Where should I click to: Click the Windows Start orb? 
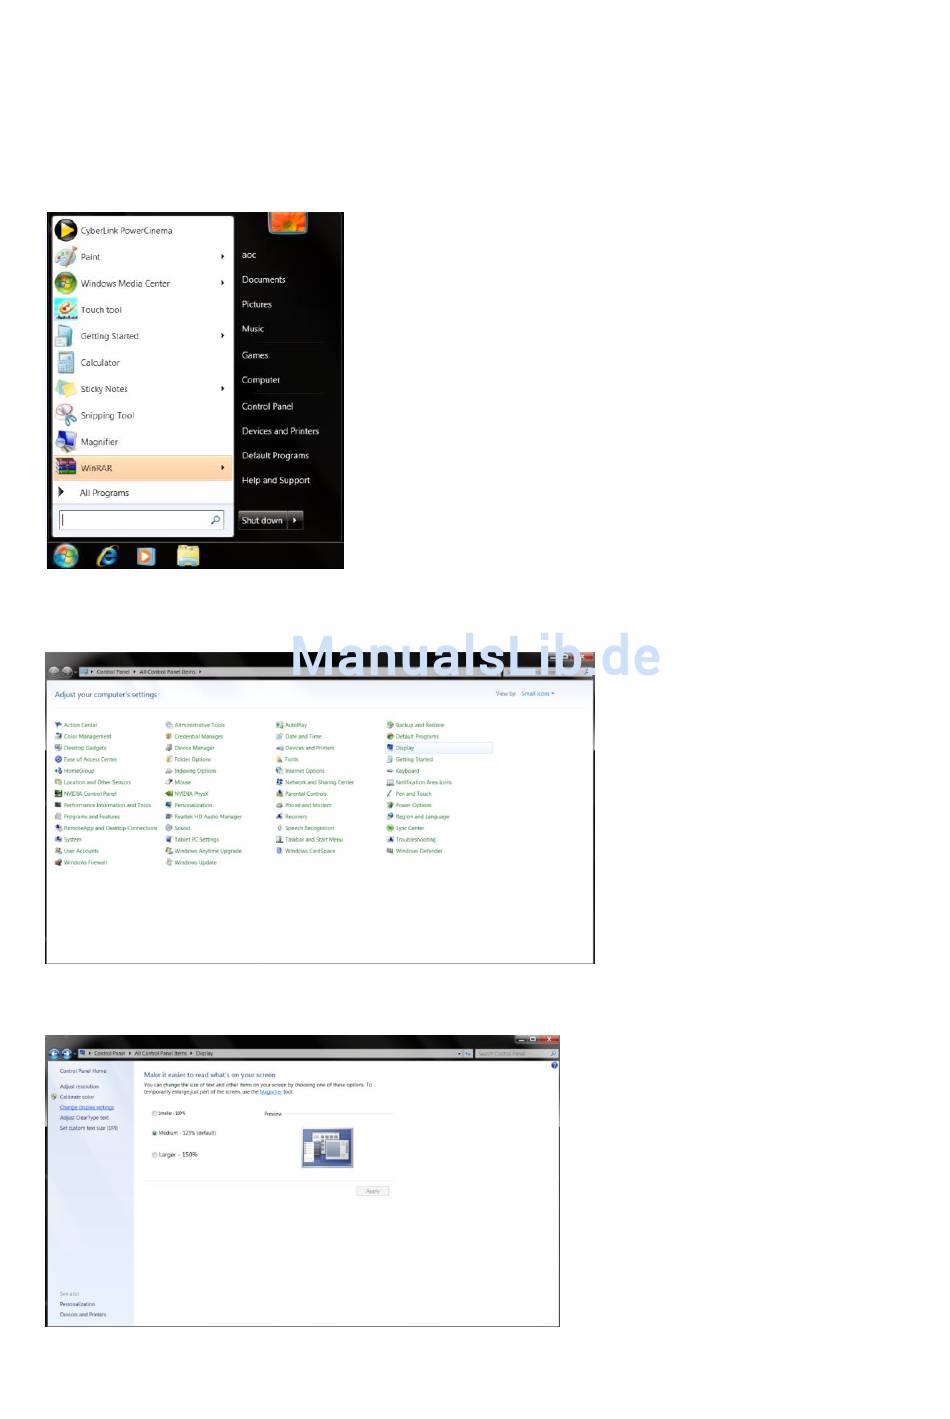(x=66, y=555)
